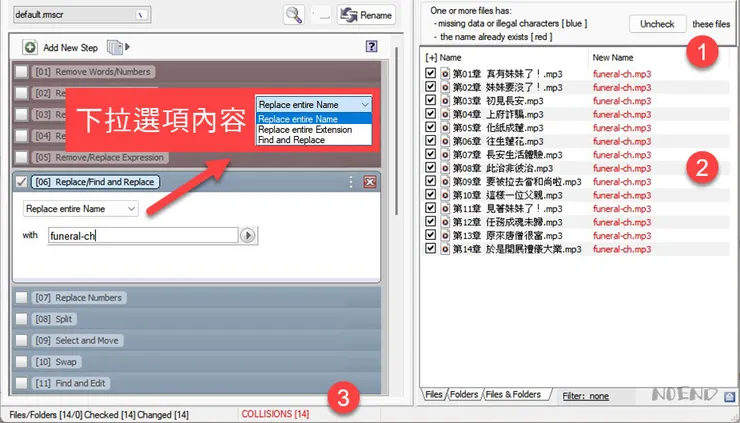Viewport: 740px width, 423px height.
Task: Choose highlighted Replace entire Name option
Action: click(x=314, y=119)
